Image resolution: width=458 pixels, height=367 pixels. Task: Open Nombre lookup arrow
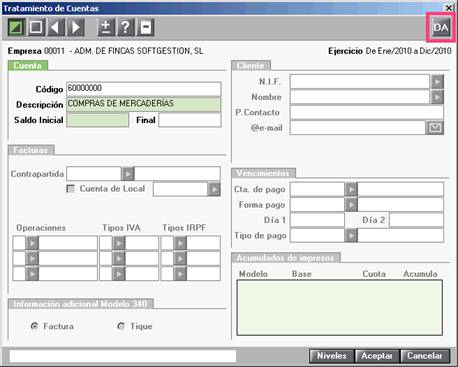point(437,97)
